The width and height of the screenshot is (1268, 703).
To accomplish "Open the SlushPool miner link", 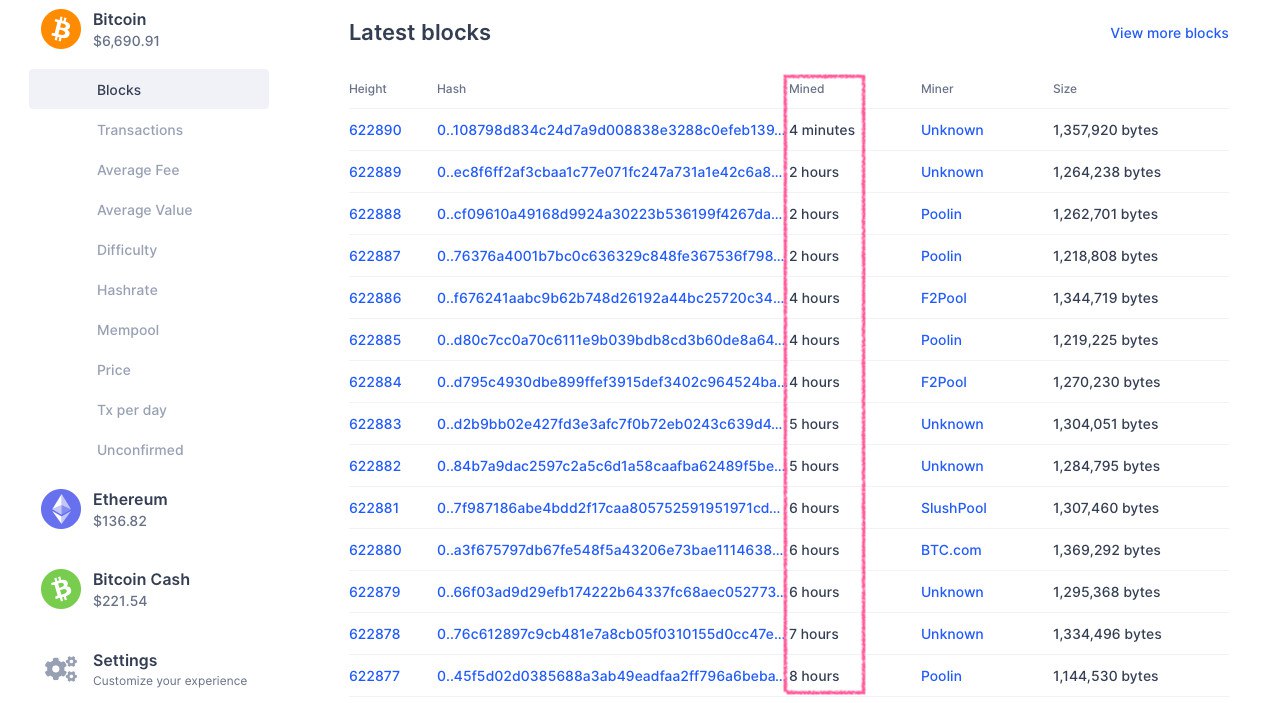I will pyautogui.click(x=954, y=508).
